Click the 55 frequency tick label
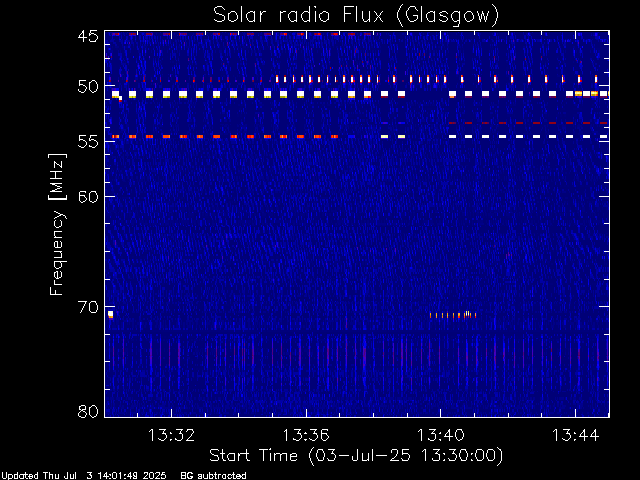The width and height of the screenshot is (640, 480). point(88,142)
